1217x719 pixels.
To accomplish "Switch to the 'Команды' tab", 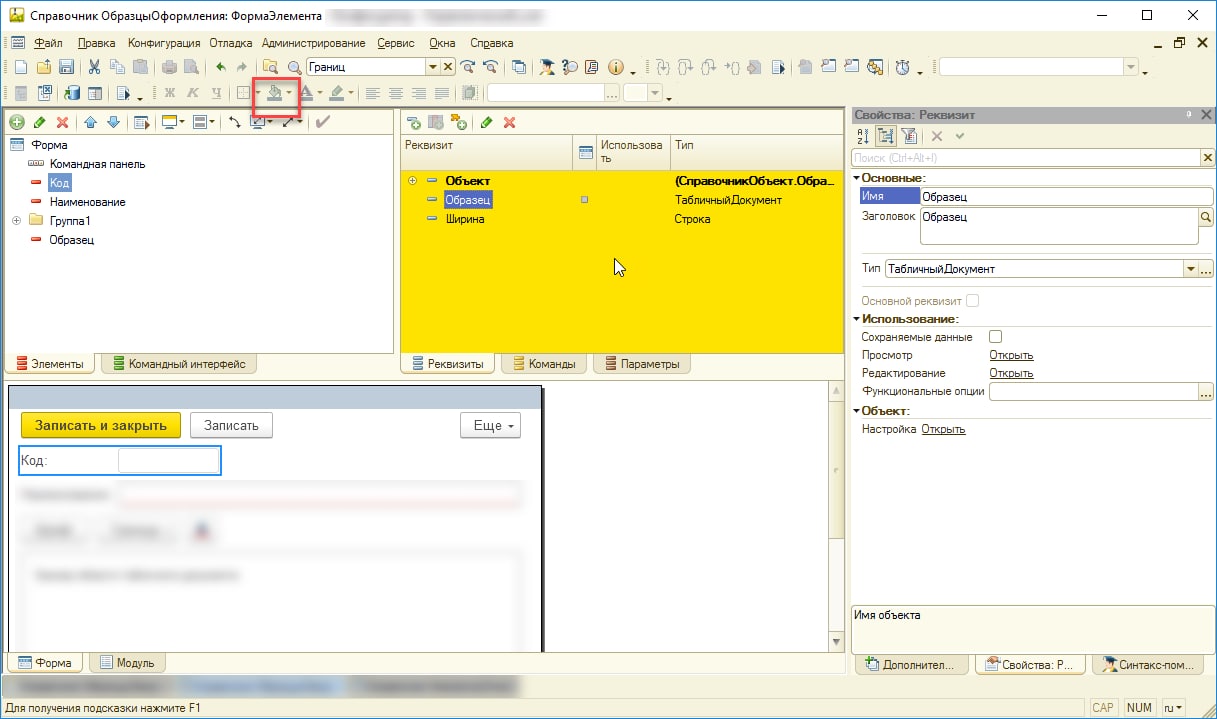I will coord(543,364).
